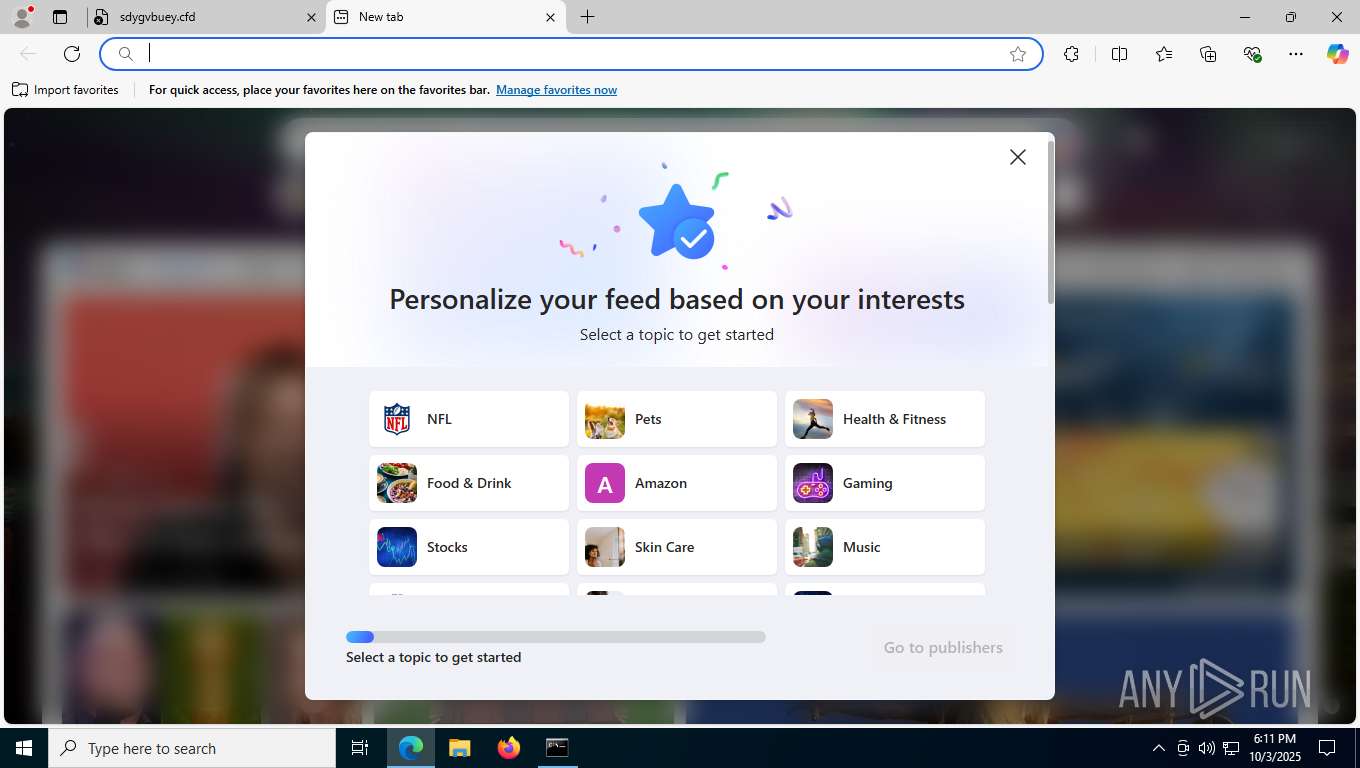Viewport: 1360px width, 768px height.
Task: Select the Pets topic
Action: click(x=677, y=419)
